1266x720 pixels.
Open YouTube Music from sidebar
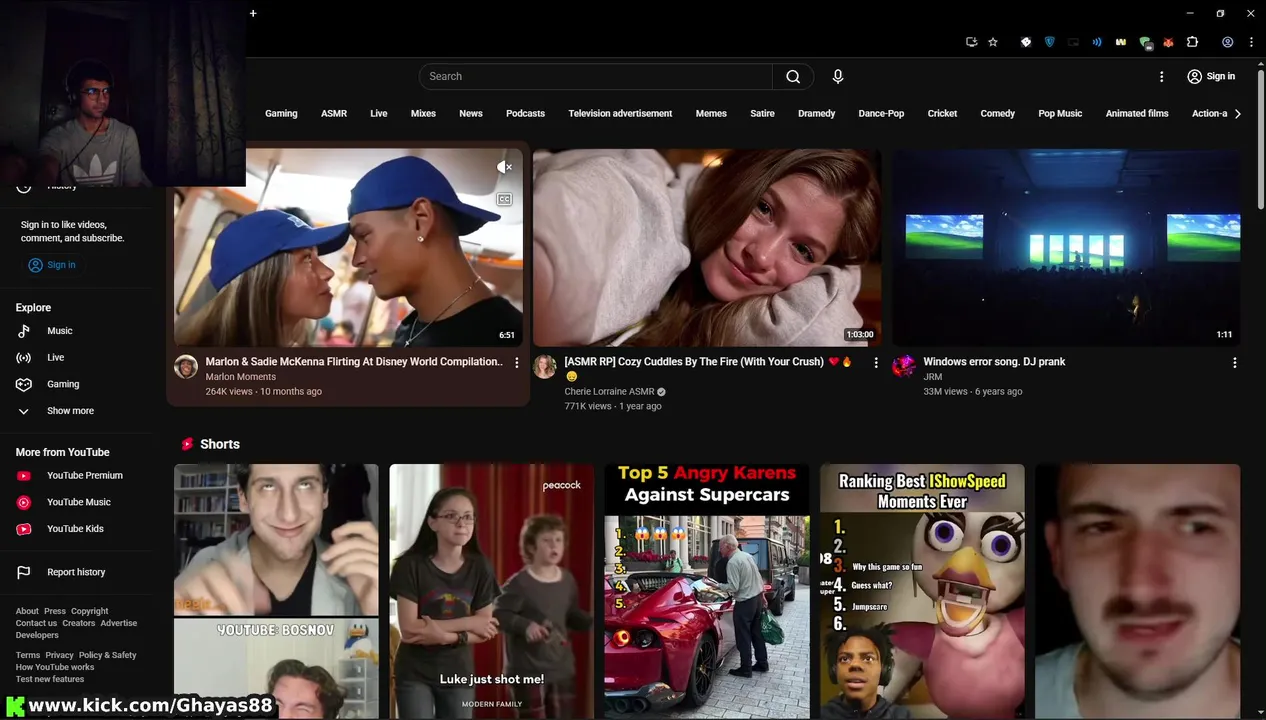[x=80, y=502]
